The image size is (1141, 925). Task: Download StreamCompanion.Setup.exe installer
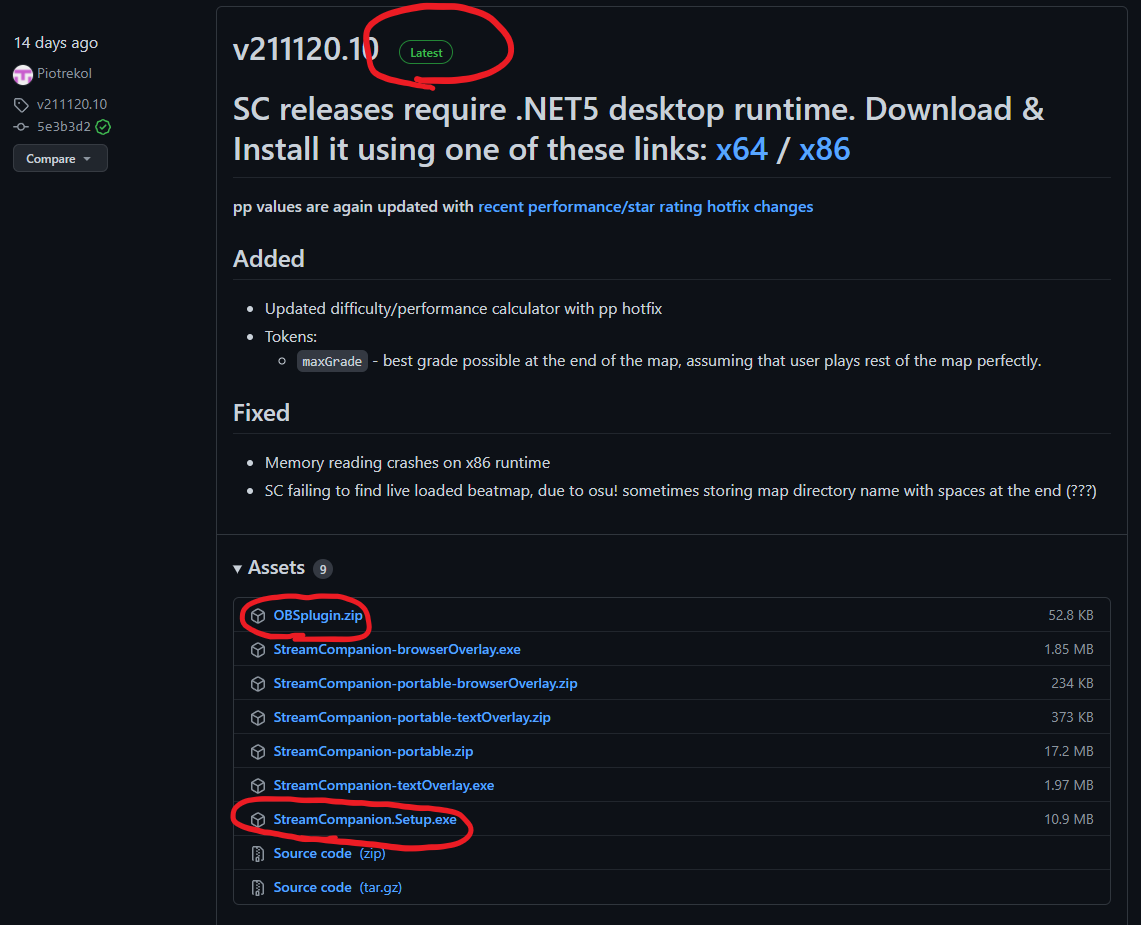click(x=365, y=819)
